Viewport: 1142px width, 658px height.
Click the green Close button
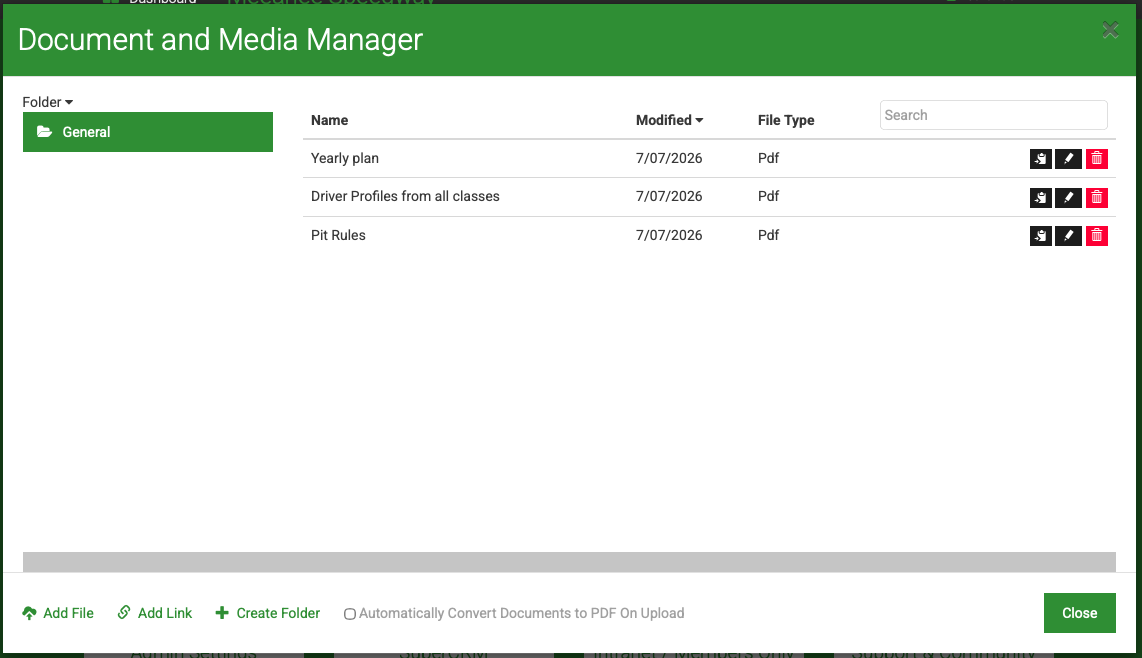[x=1079, y=613]
